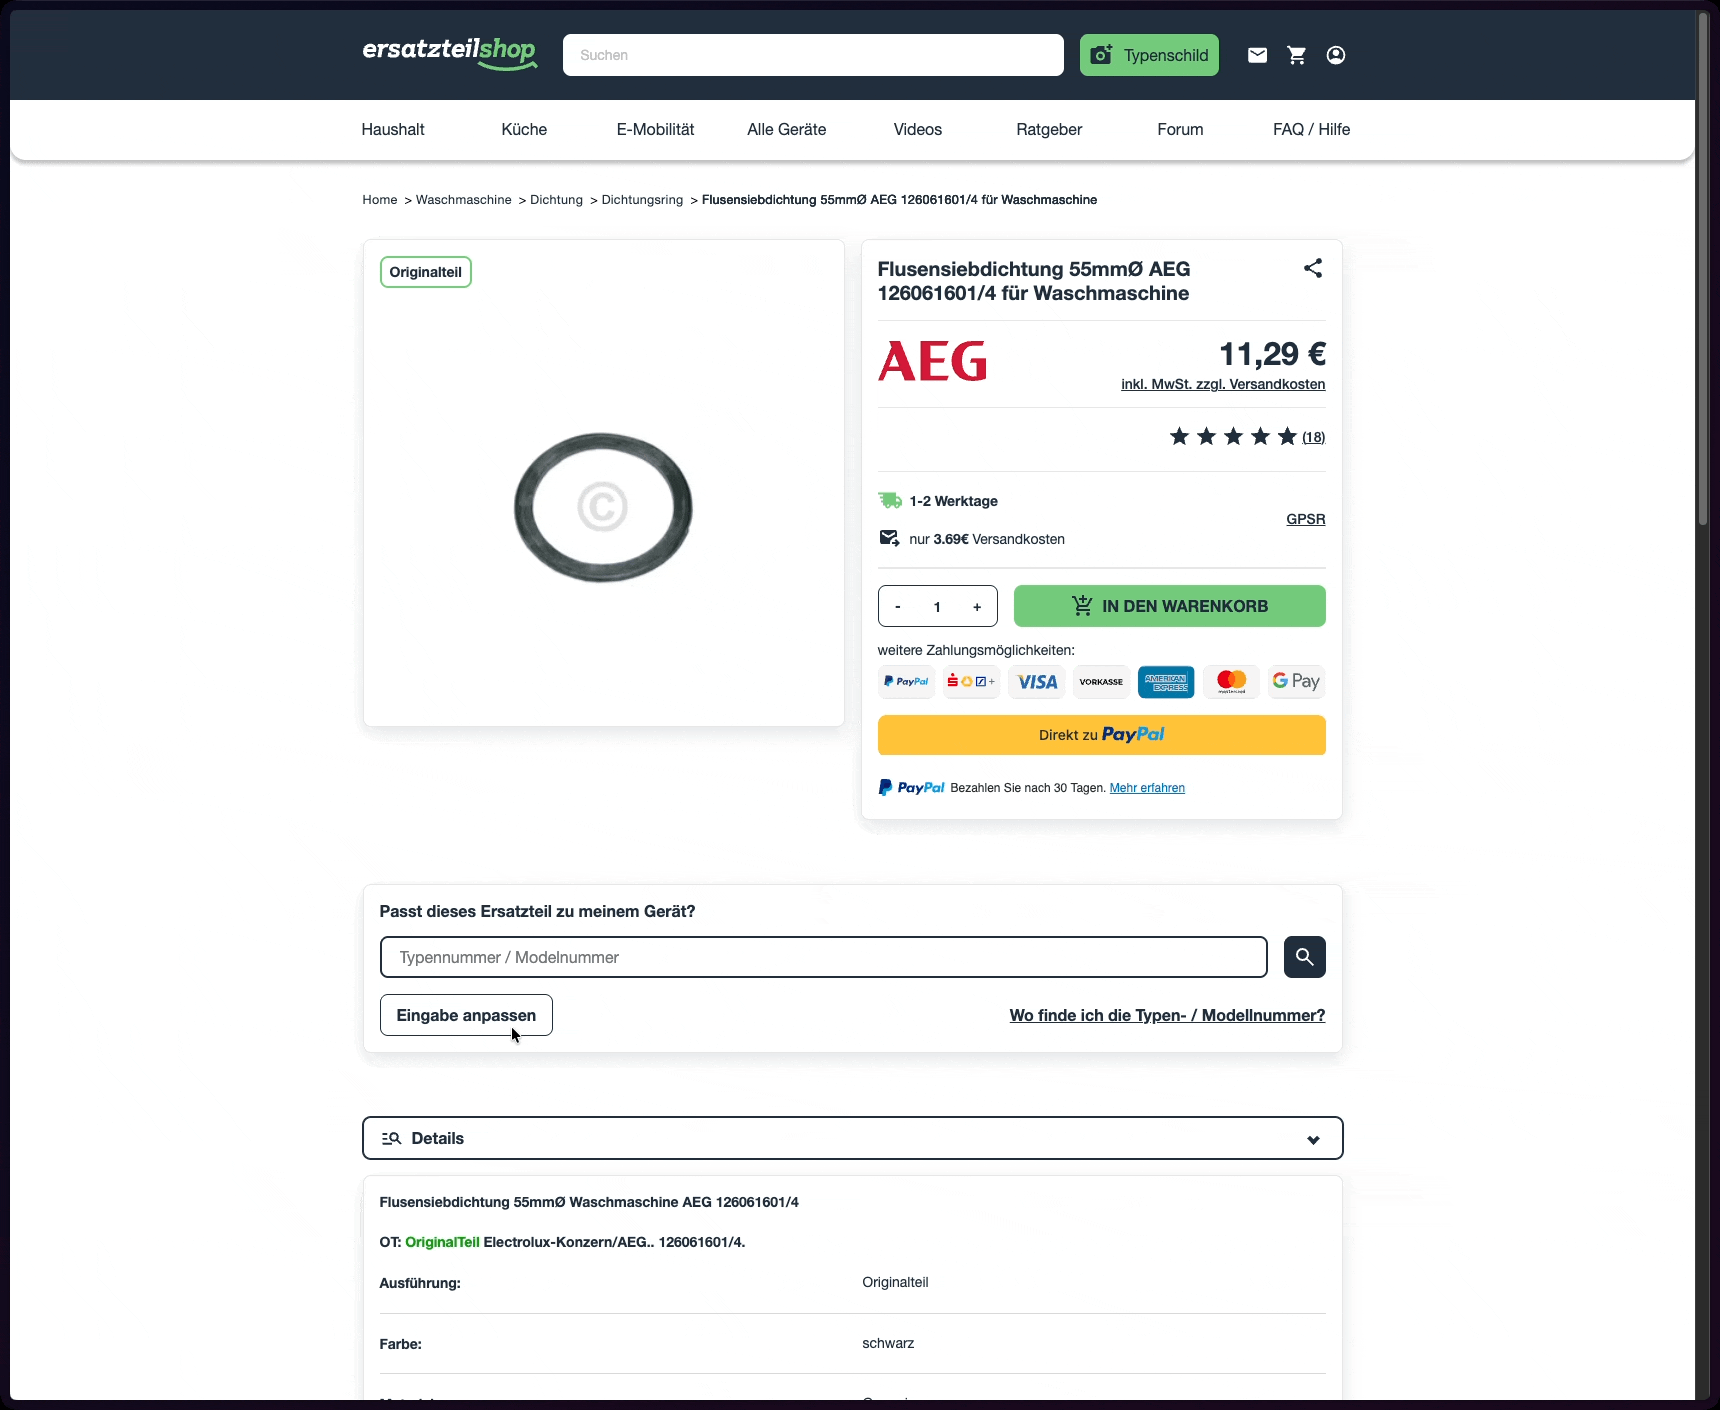
Task: Open the Küche menu
Action: 524,129
